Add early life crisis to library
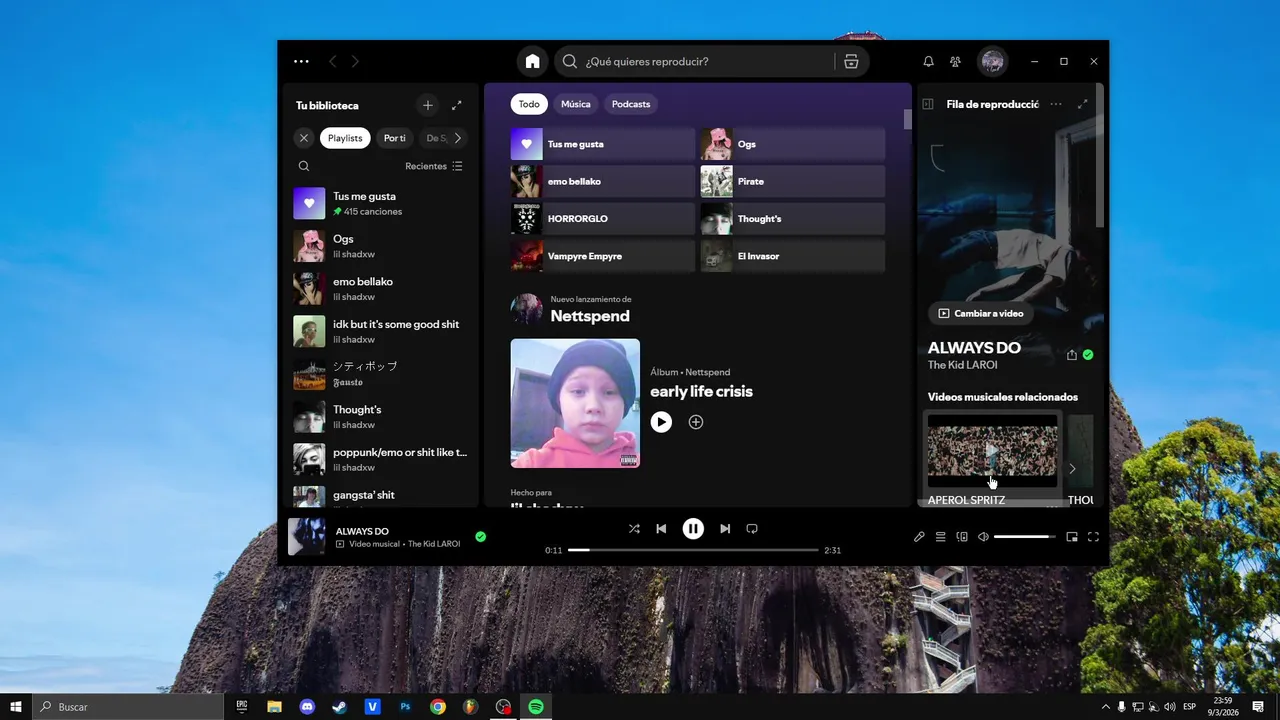 [x=696, y=422]
